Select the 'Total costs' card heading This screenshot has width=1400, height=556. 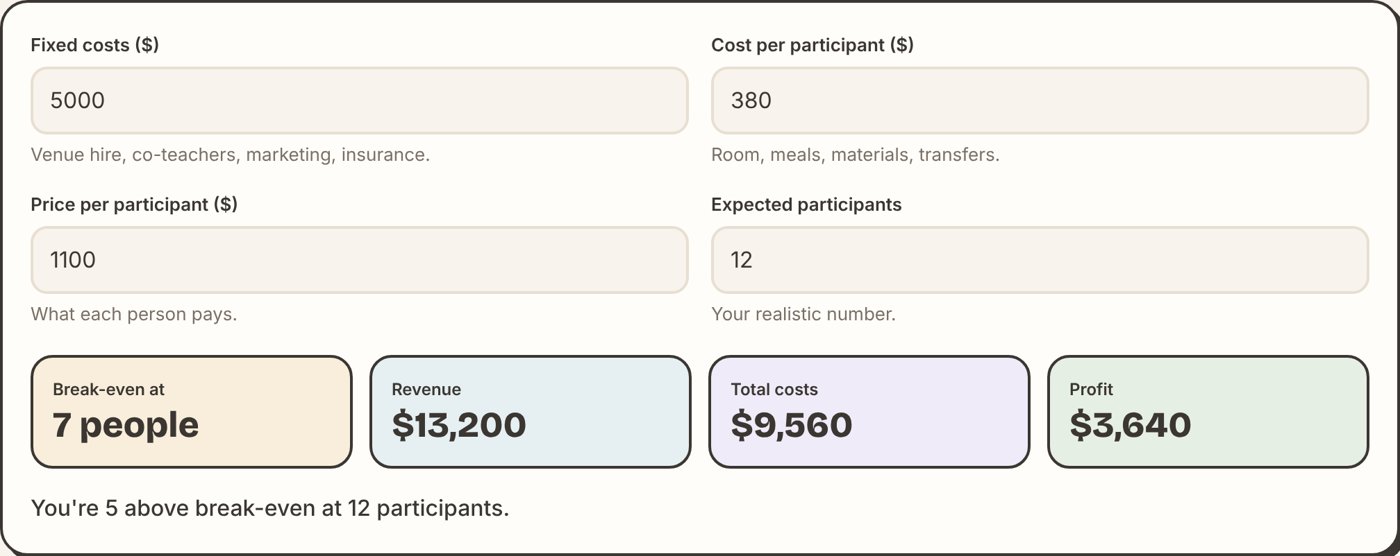[x=774, y=389]
